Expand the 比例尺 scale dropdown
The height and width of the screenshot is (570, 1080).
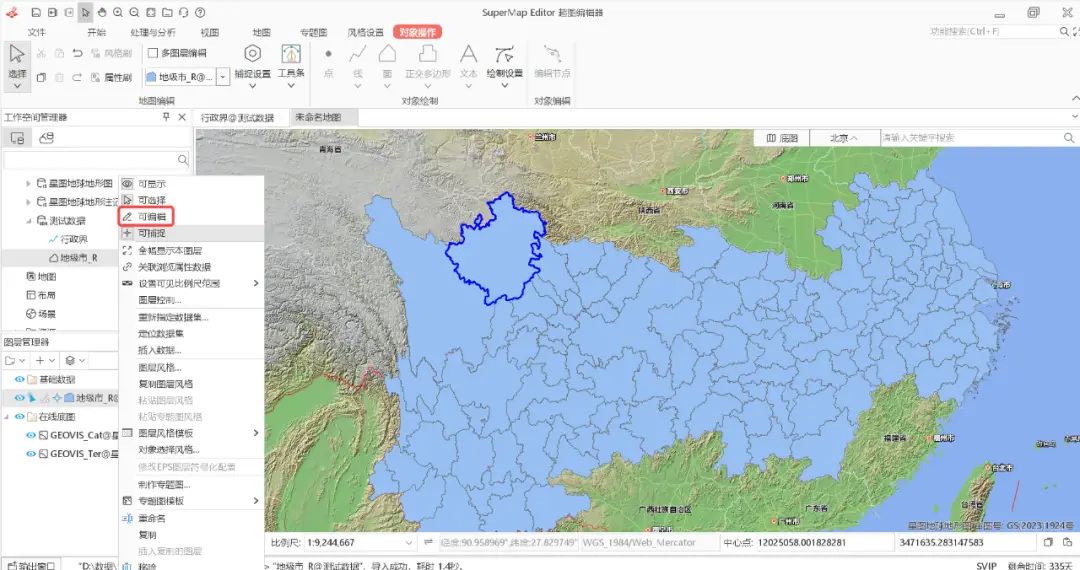tap(406, 542)
